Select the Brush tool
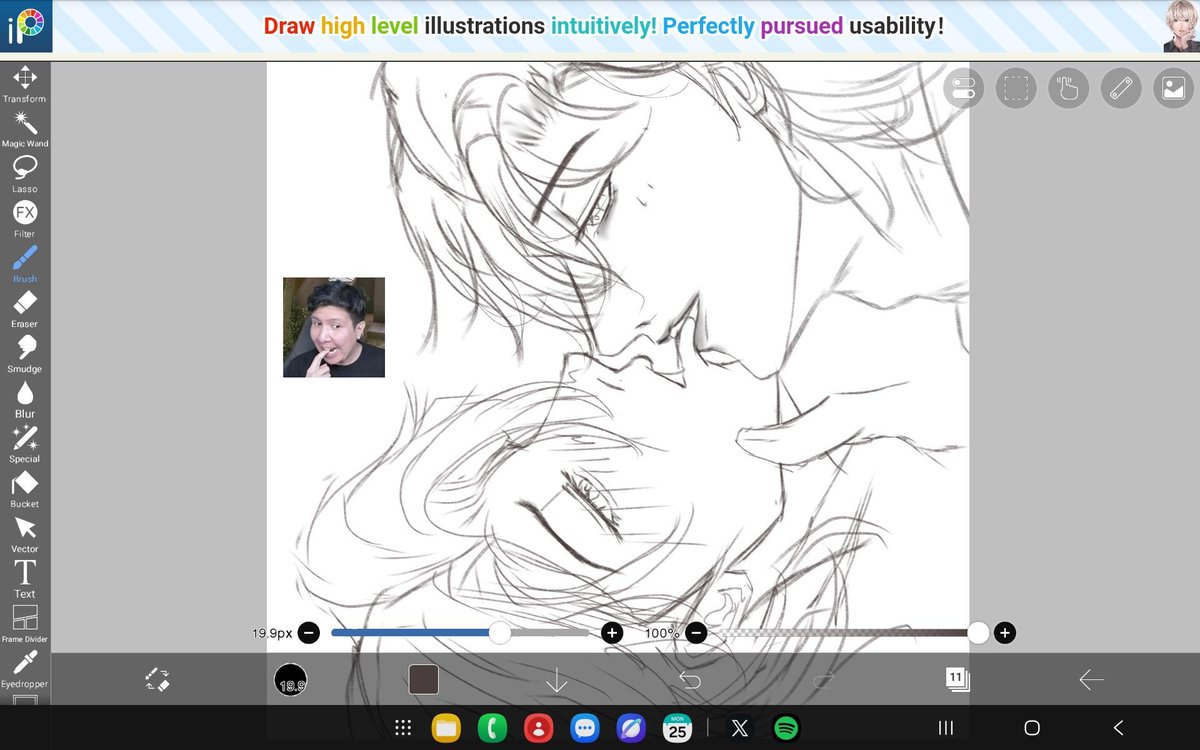Viewport: 1200px width, 750px height. coord(25,264)
